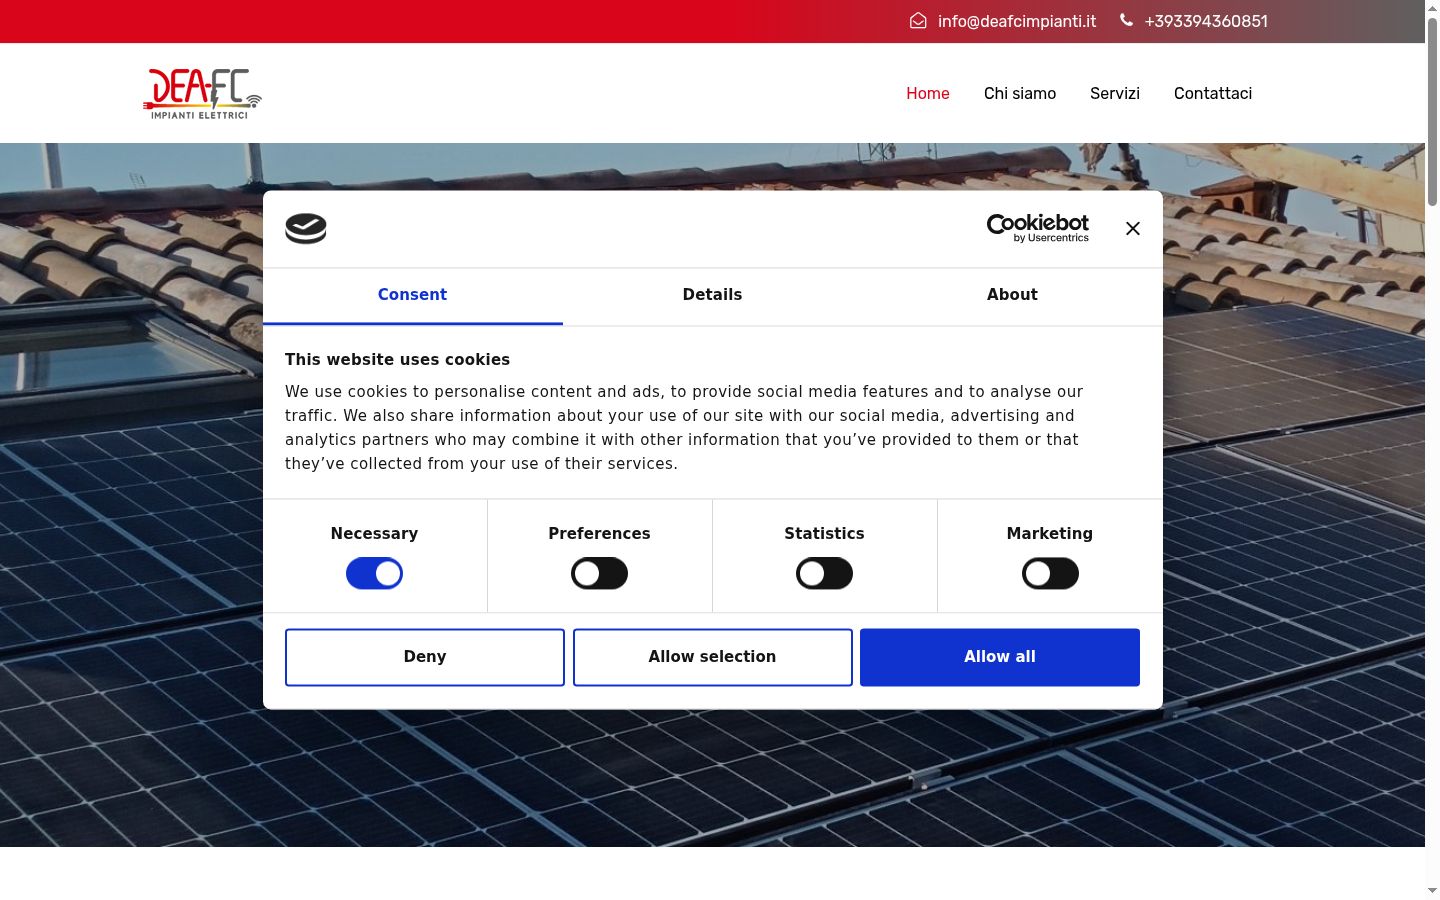Enable the Preferences cookies switch
The image size is (1440, 900).
coord(599,573)
